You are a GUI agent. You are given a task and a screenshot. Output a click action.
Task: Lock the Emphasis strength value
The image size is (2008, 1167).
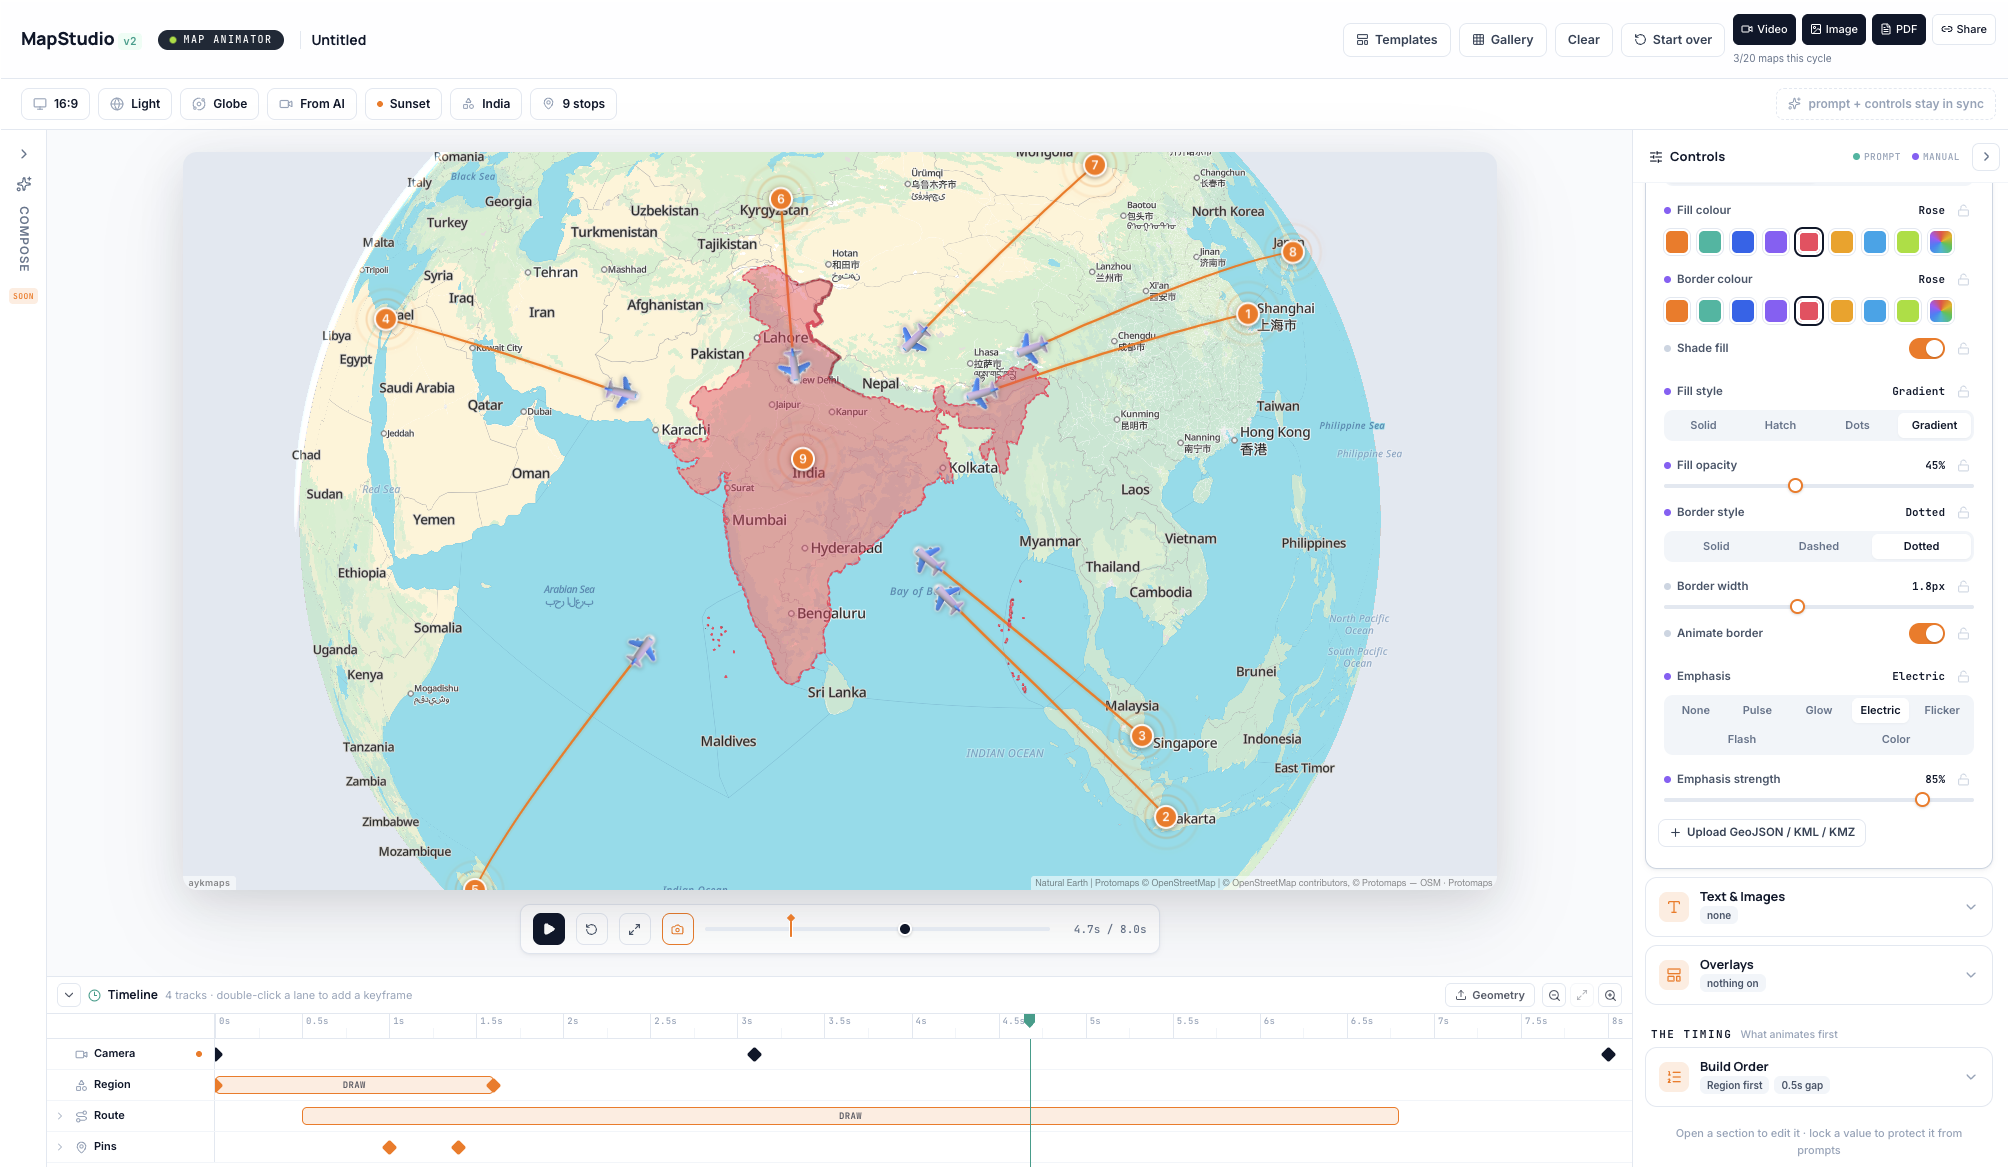point(1964,780)
